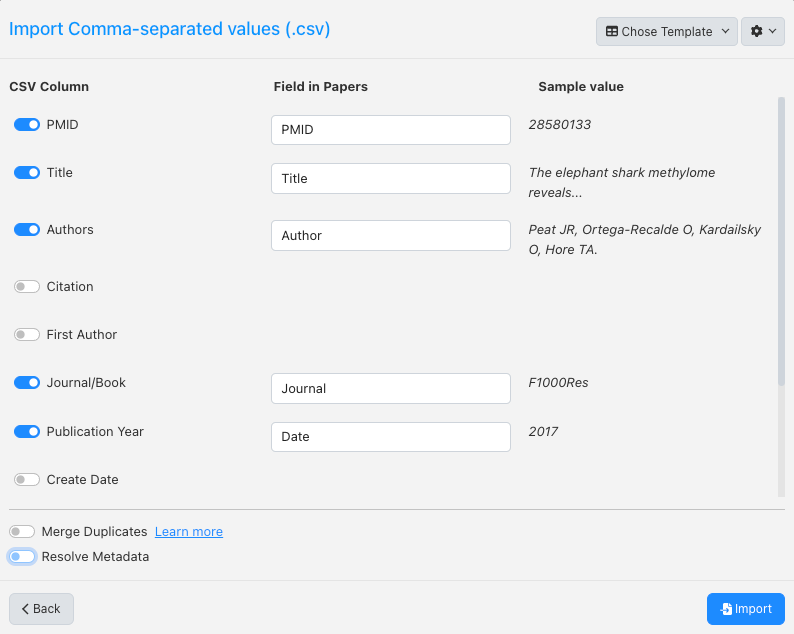
Task: Open the Journal field mapping selector
Action: coord(391,389)
